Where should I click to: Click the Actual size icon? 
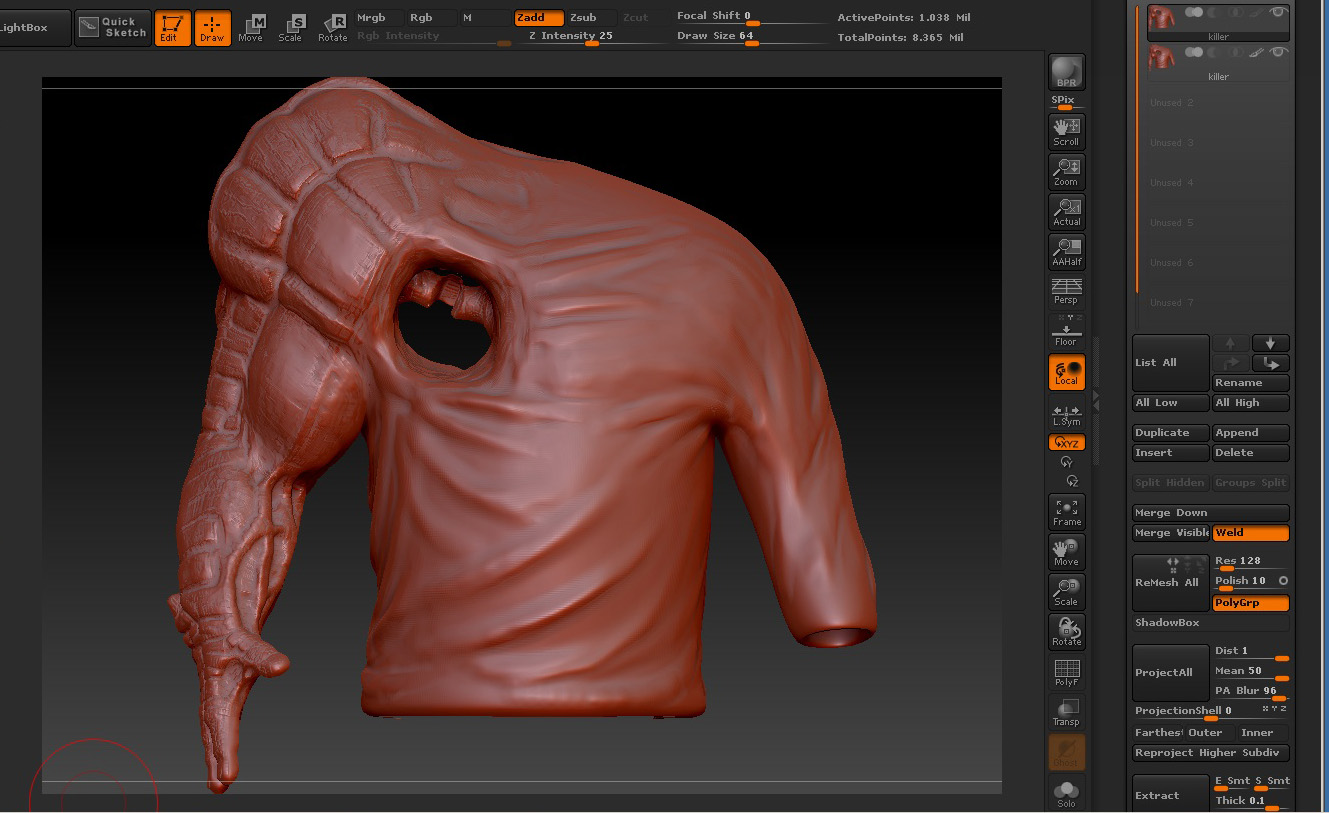(1066, 211)
